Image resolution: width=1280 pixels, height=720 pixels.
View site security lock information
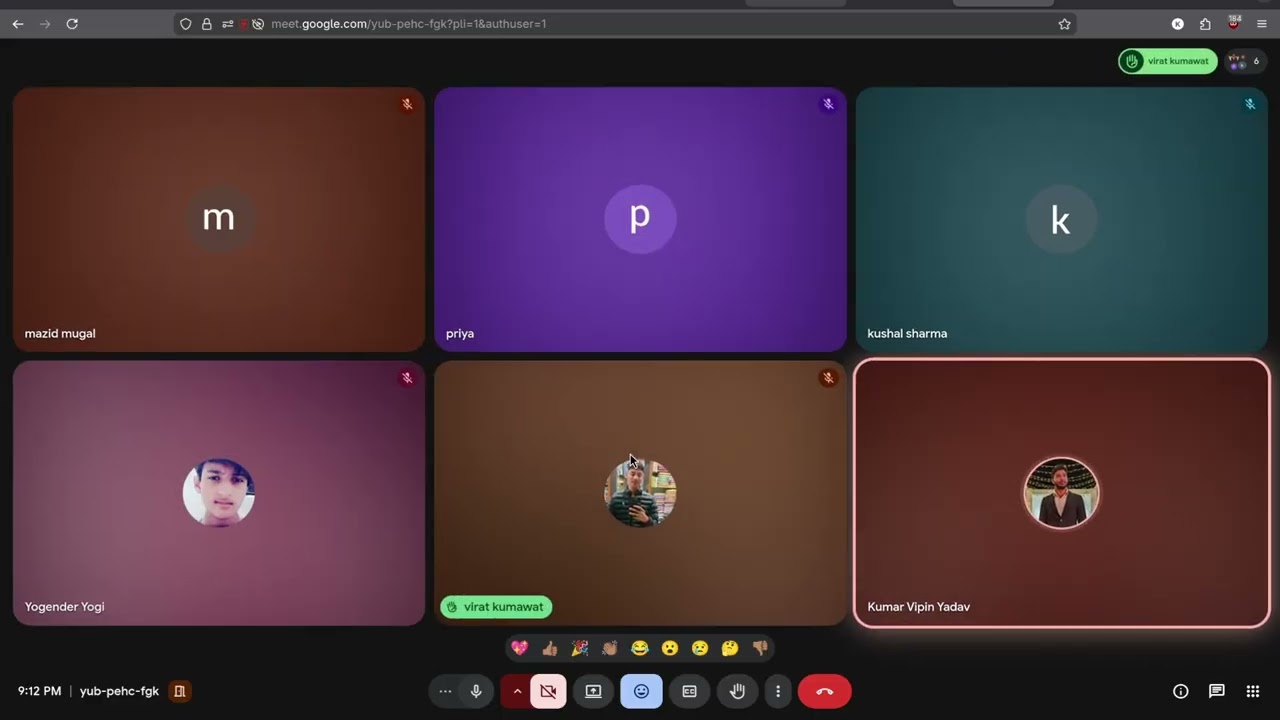[206, 24]
